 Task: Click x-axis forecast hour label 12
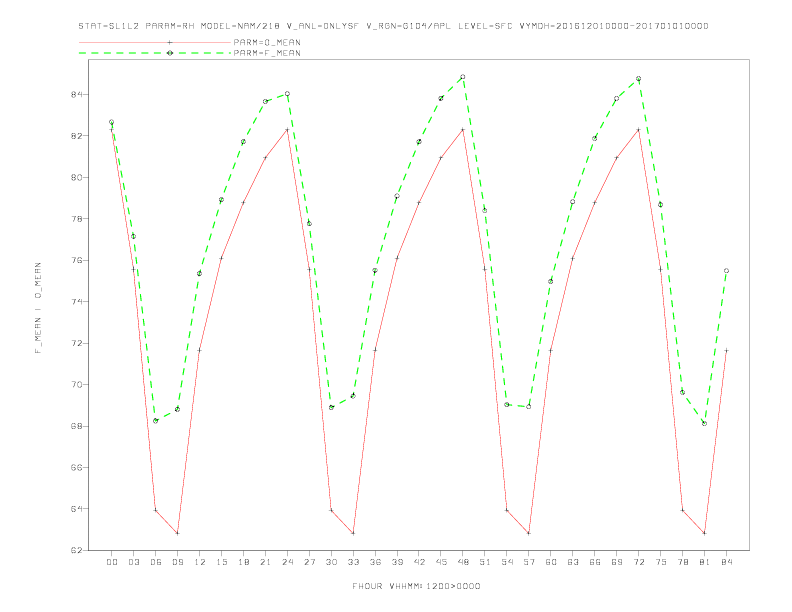[200, 562]
